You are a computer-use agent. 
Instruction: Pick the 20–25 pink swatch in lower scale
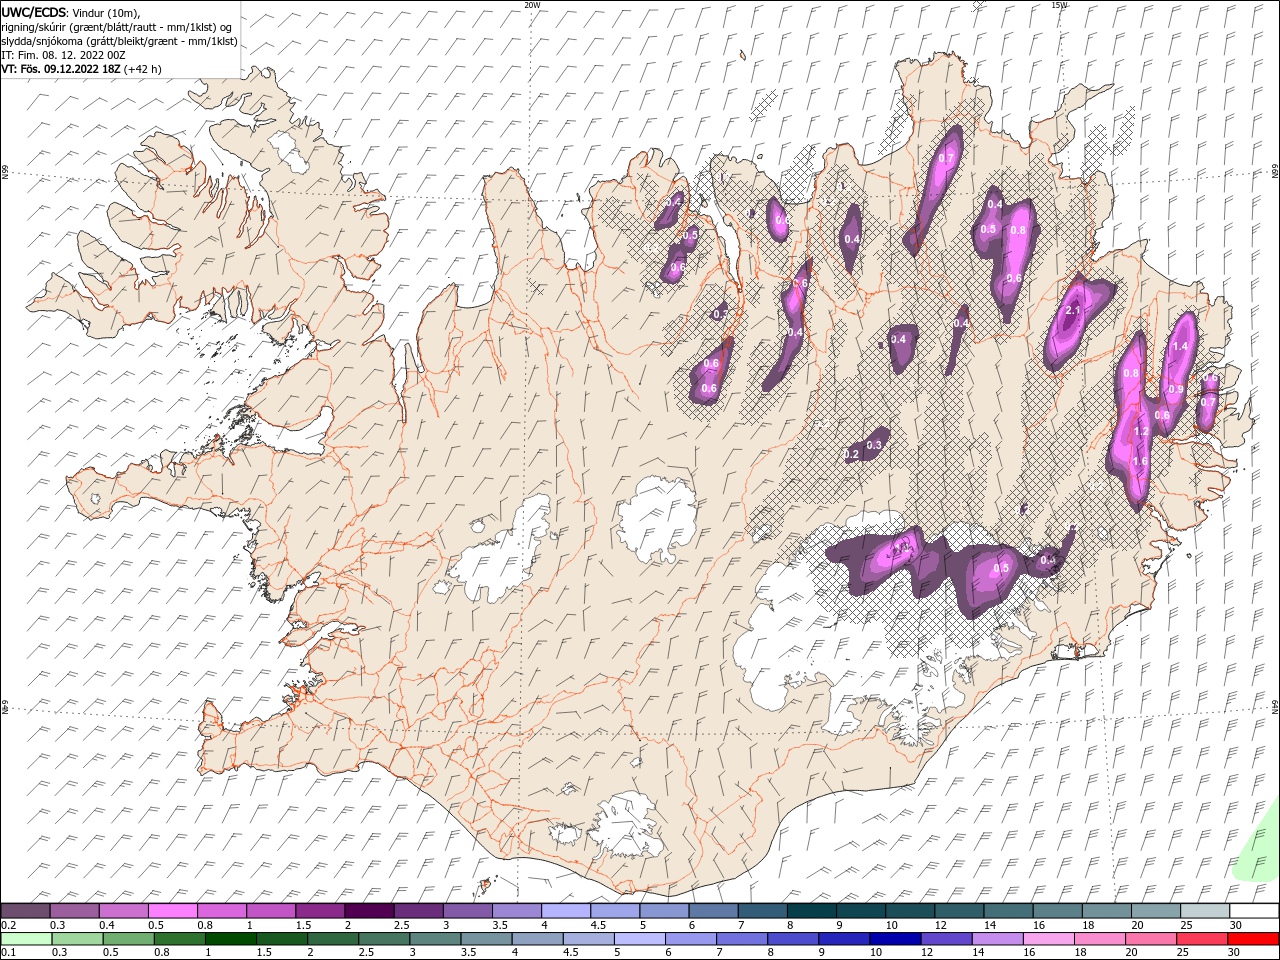click(x=1149, y=939)
